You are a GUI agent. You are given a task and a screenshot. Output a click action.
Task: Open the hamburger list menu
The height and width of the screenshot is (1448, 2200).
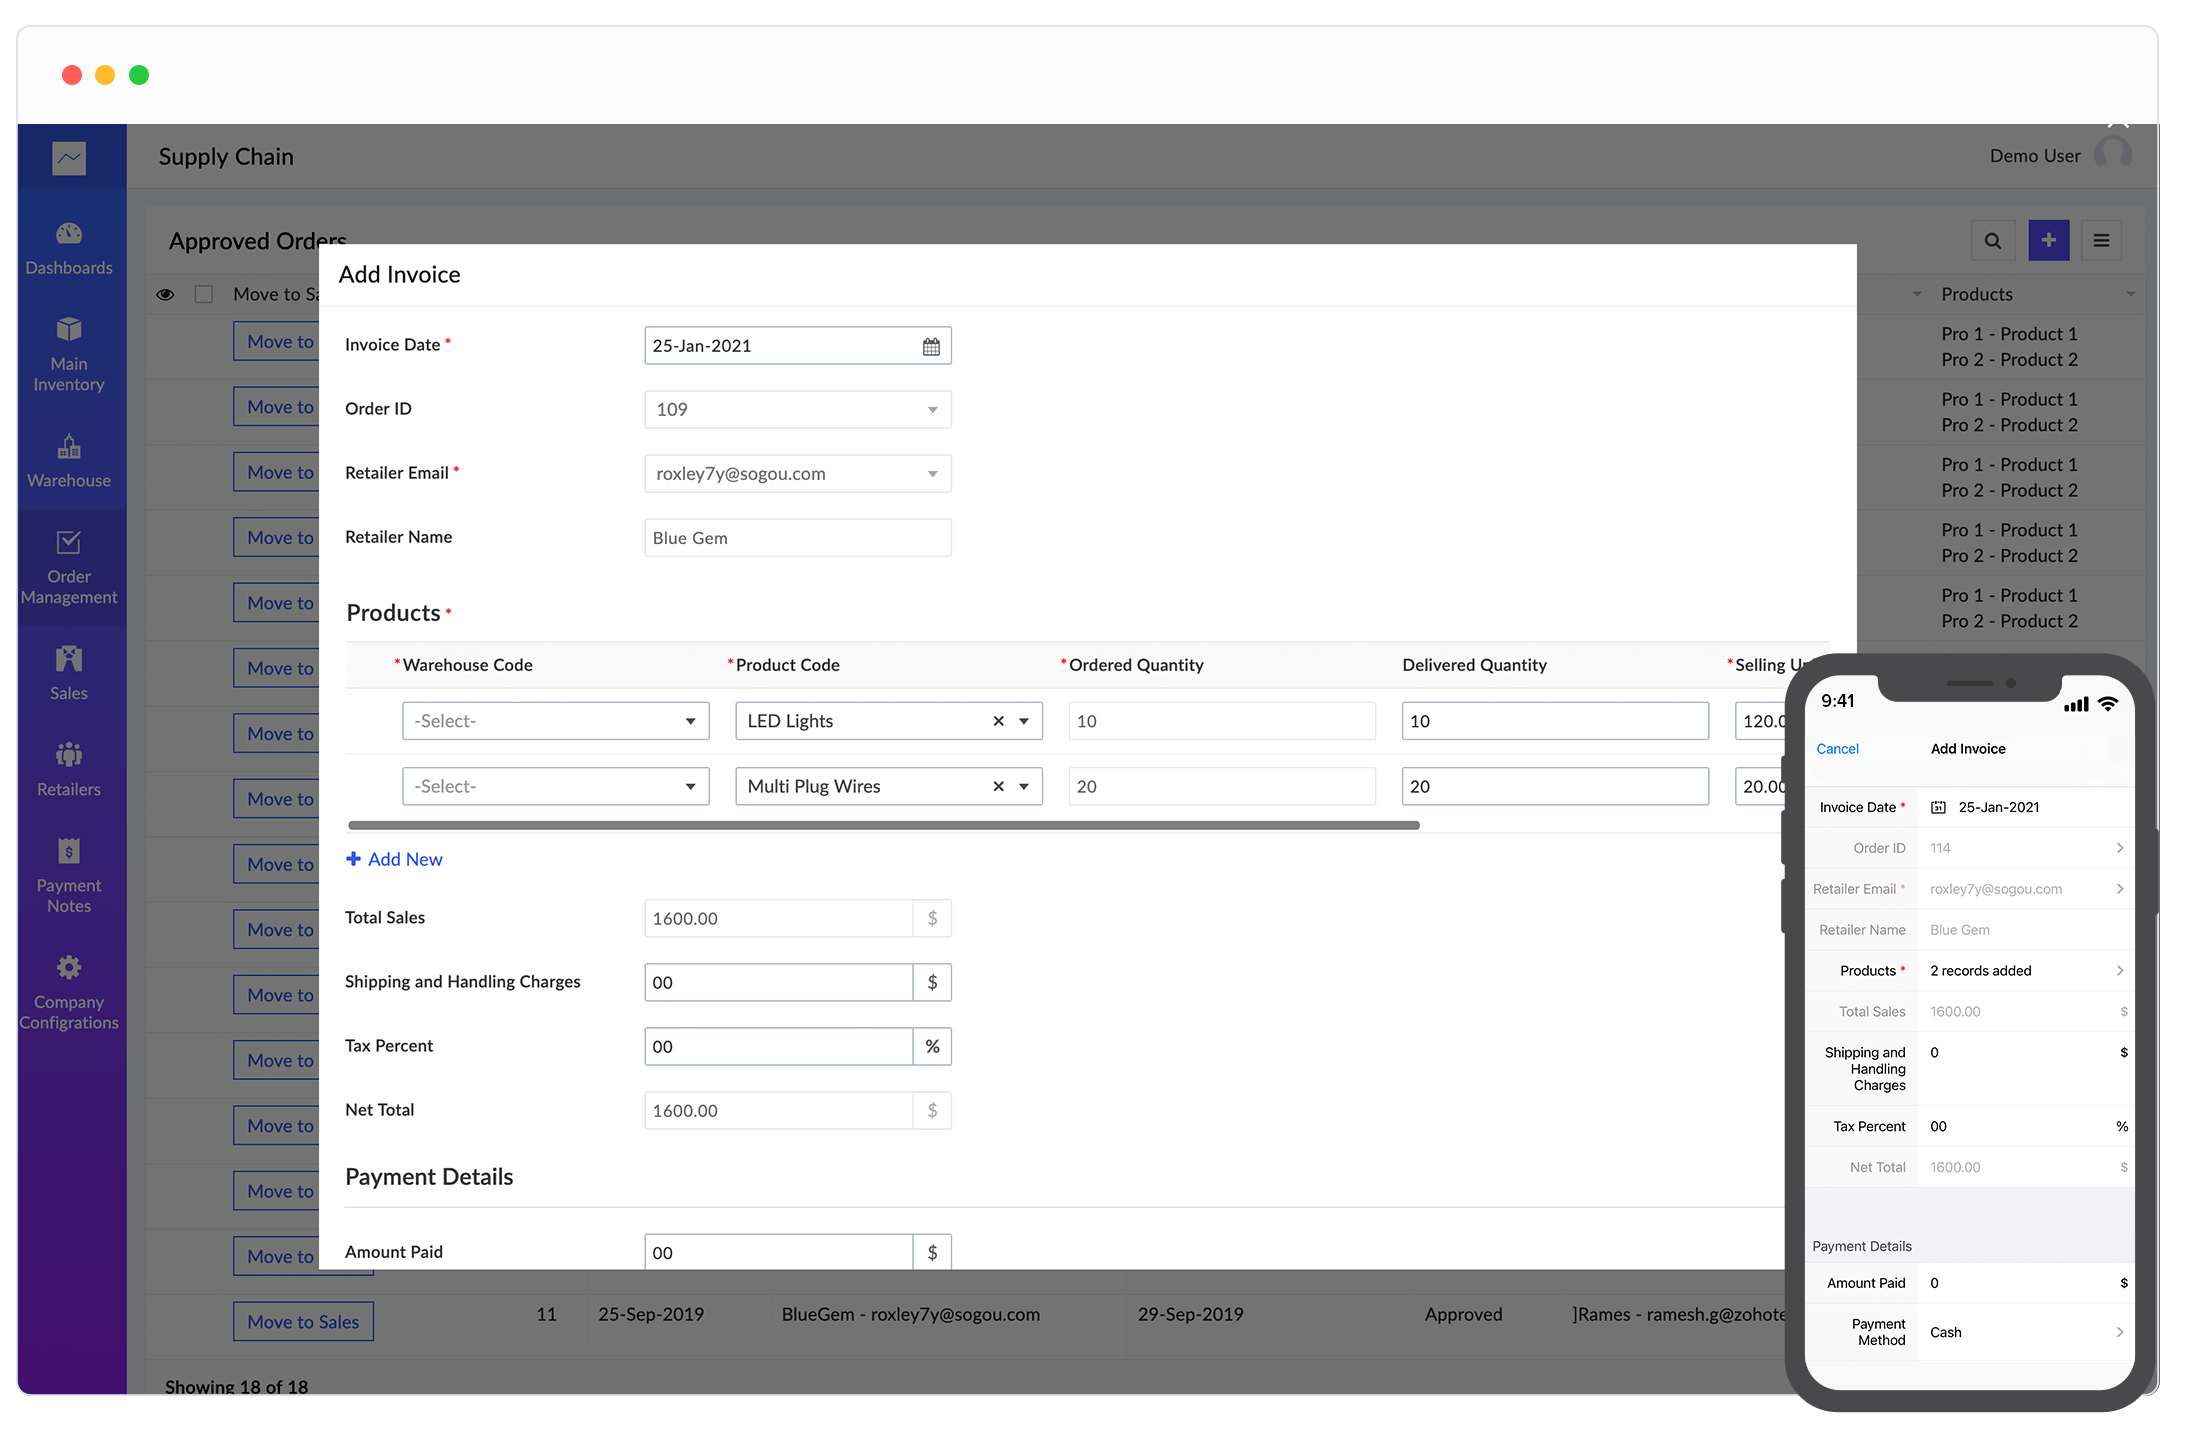2101,241
